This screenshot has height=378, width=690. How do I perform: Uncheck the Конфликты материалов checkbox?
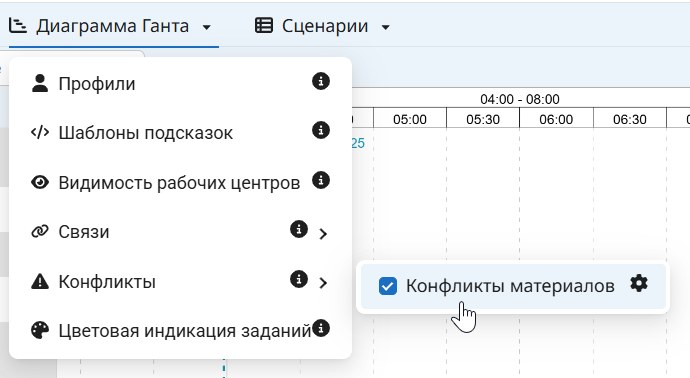[388, 286]
